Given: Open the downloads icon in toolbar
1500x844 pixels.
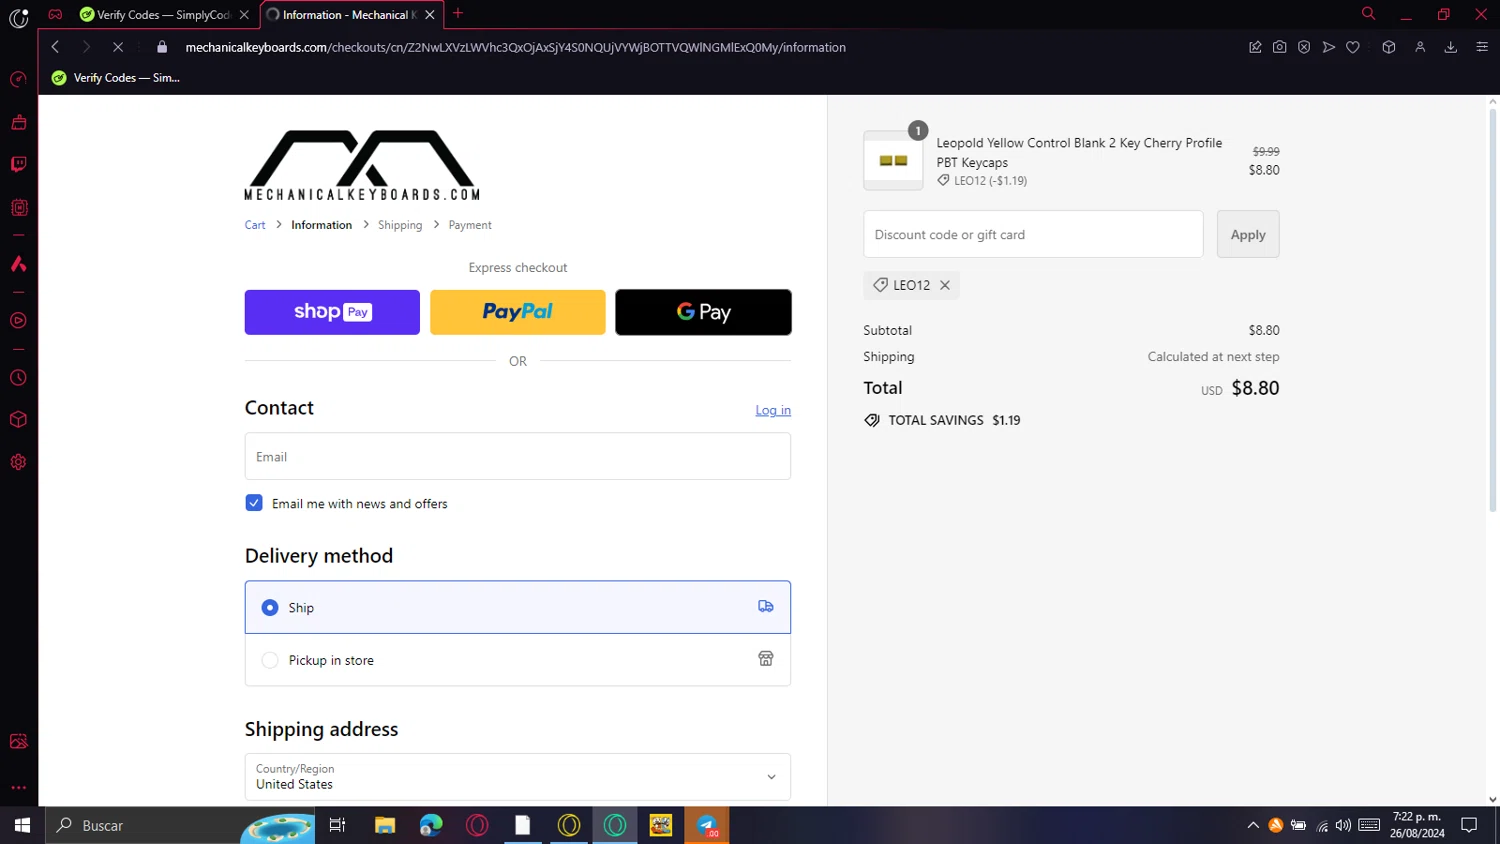Looking at the screenshot, I should [1451, 47].
